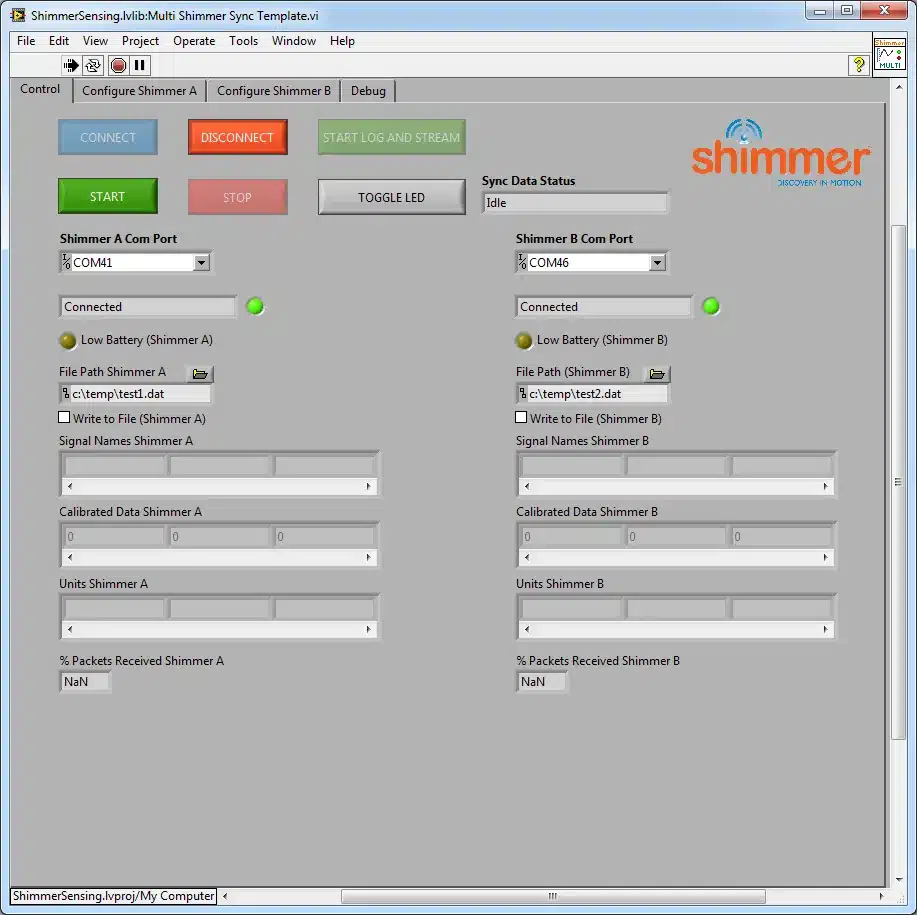This screenshot has width=917, height=915.
Task: Open the Operate menu
Action: point(194,41)
